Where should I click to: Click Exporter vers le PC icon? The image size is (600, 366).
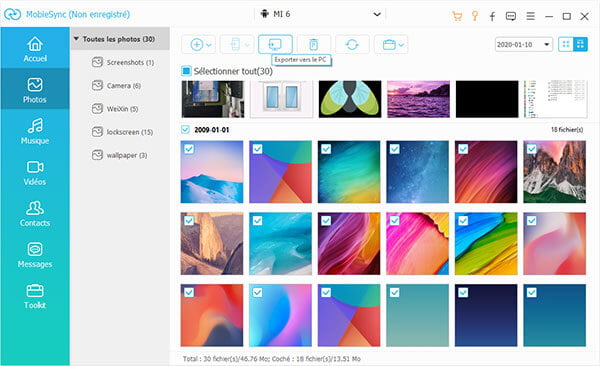[275, 44]
